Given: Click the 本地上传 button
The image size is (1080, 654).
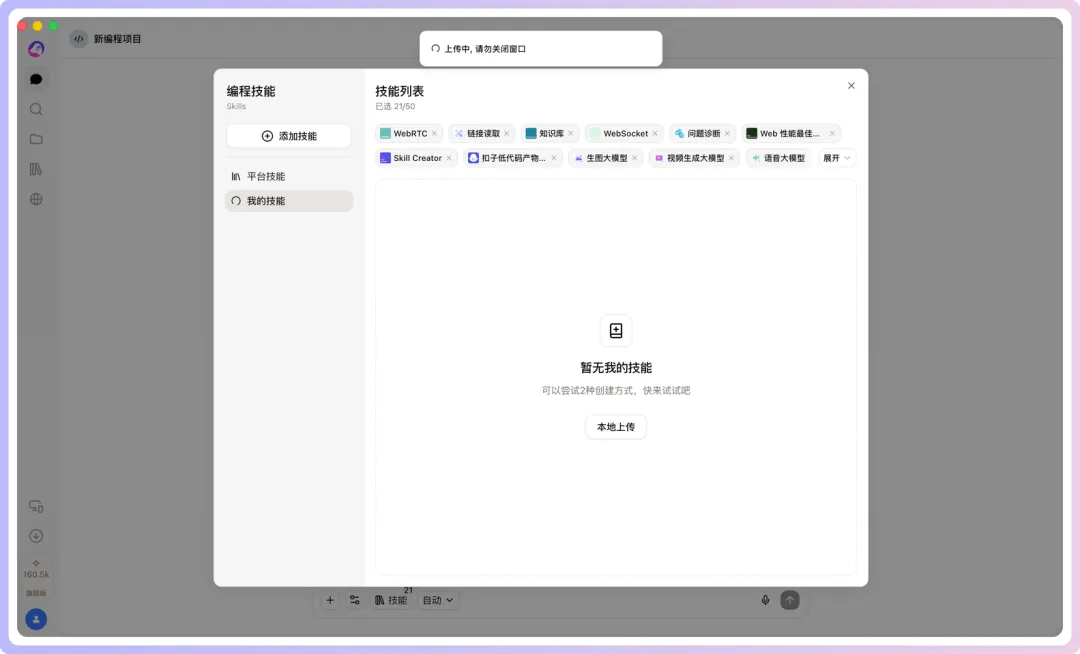Looking at the screenshot, I should click(x=616, y=427).
